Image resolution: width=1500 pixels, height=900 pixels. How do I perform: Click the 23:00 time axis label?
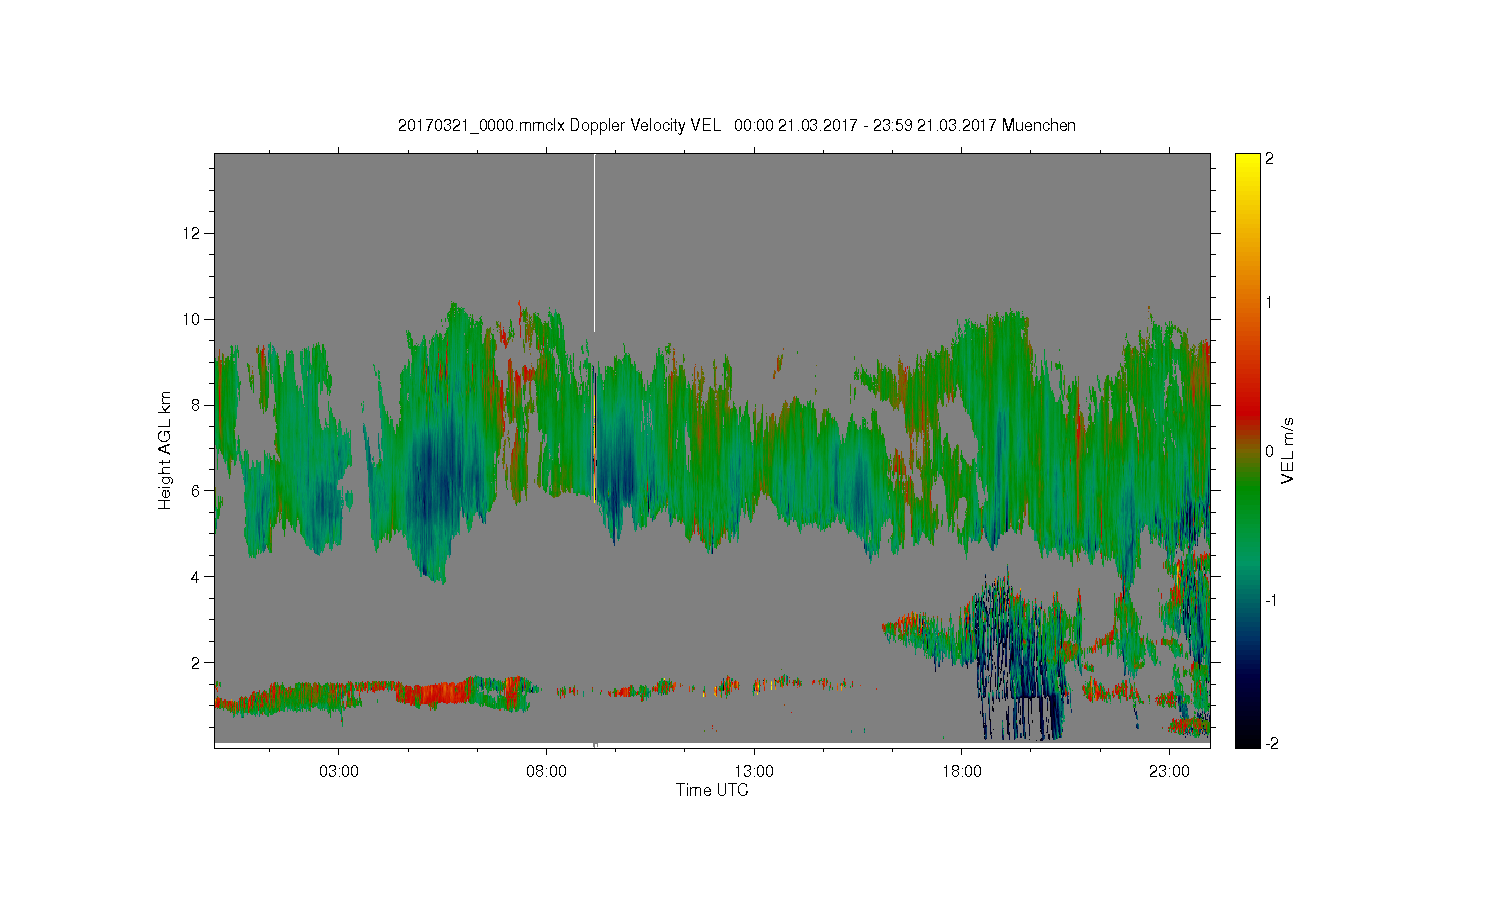(x=1169, y=771)
